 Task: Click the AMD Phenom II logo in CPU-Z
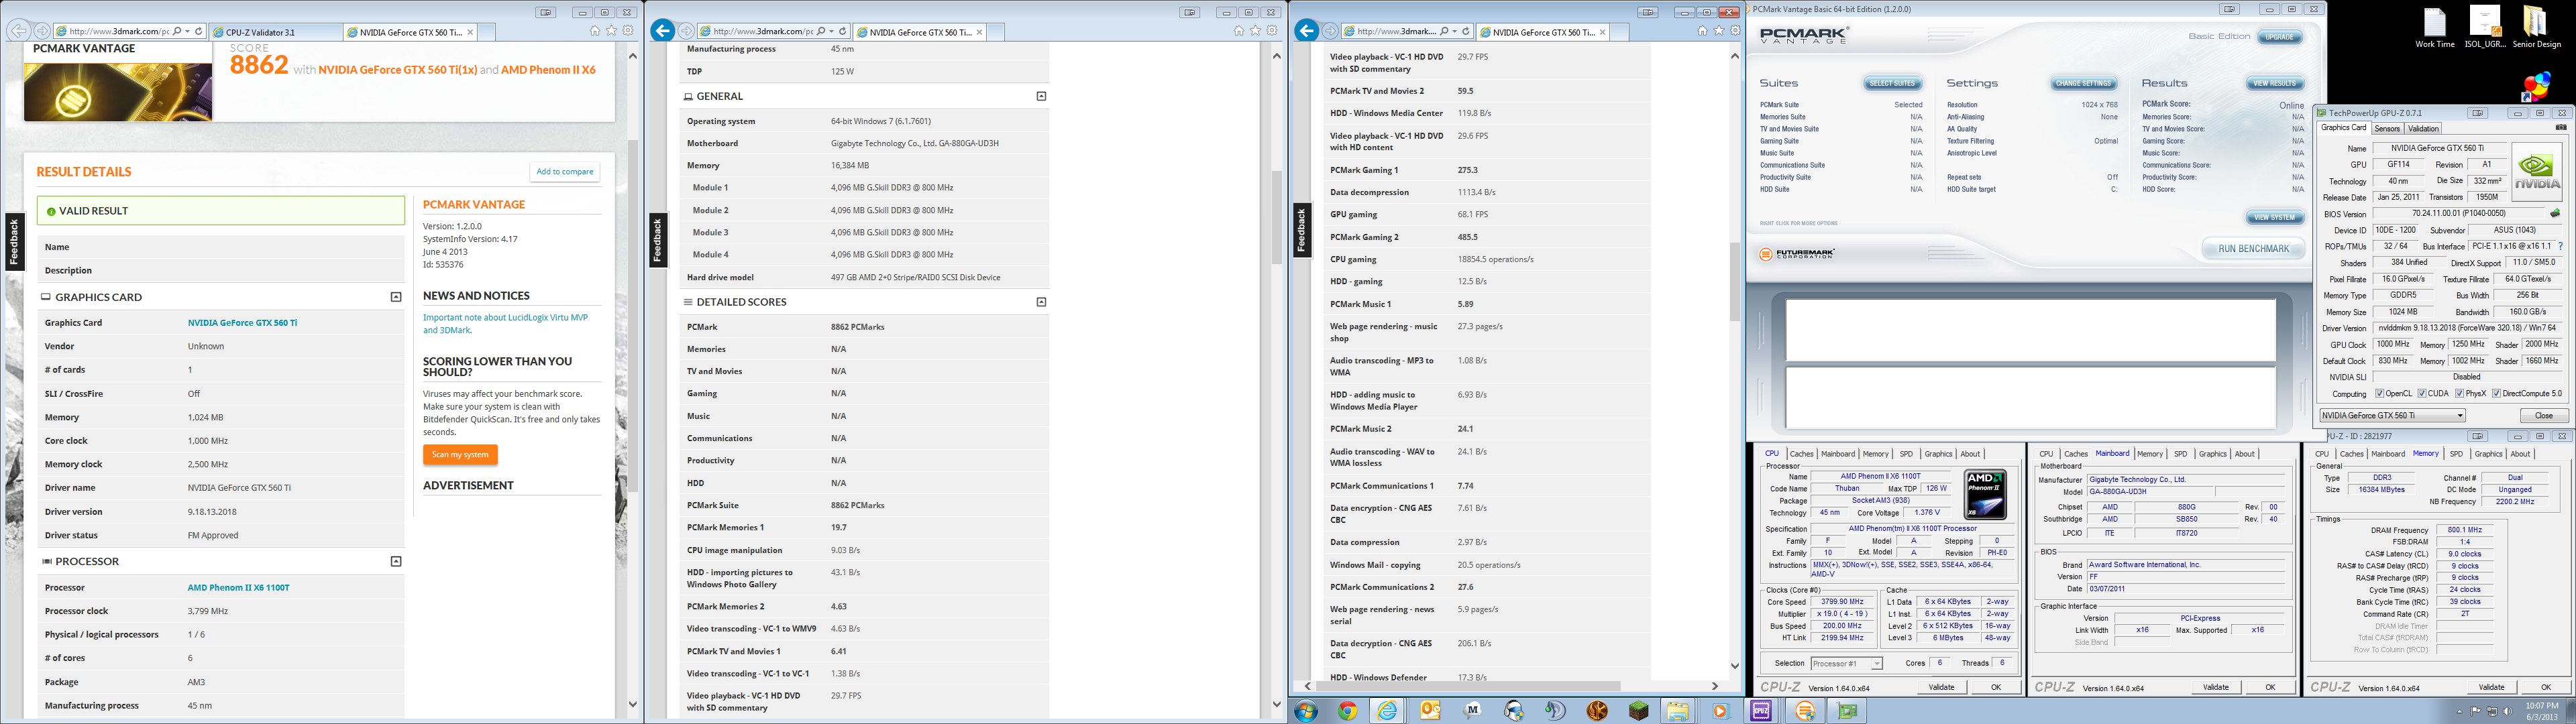tap(1984, 494)
